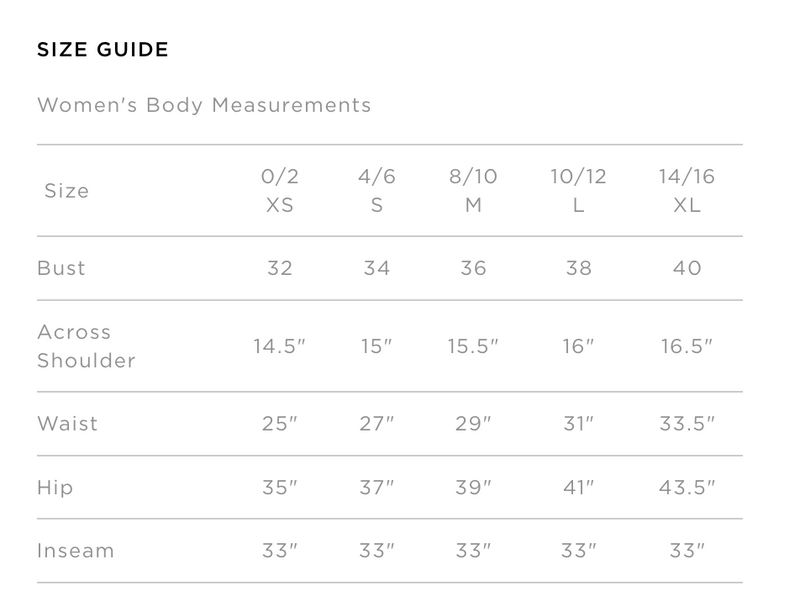Image resolution: width=800 pixels, height=612 pixels.
Task: Select the Women's Body Measurements subtitle
Action: pyautogui.click(x=204, y=105)
